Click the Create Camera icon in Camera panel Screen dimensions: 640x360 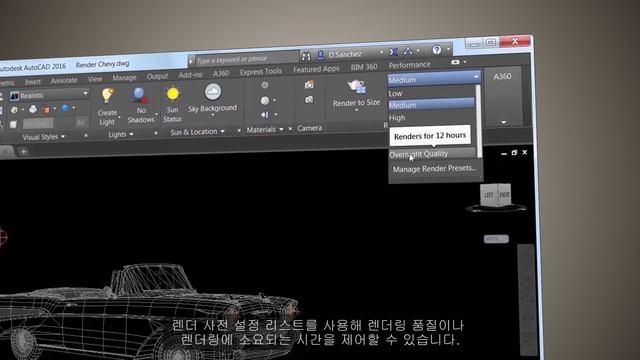(309, 84)
